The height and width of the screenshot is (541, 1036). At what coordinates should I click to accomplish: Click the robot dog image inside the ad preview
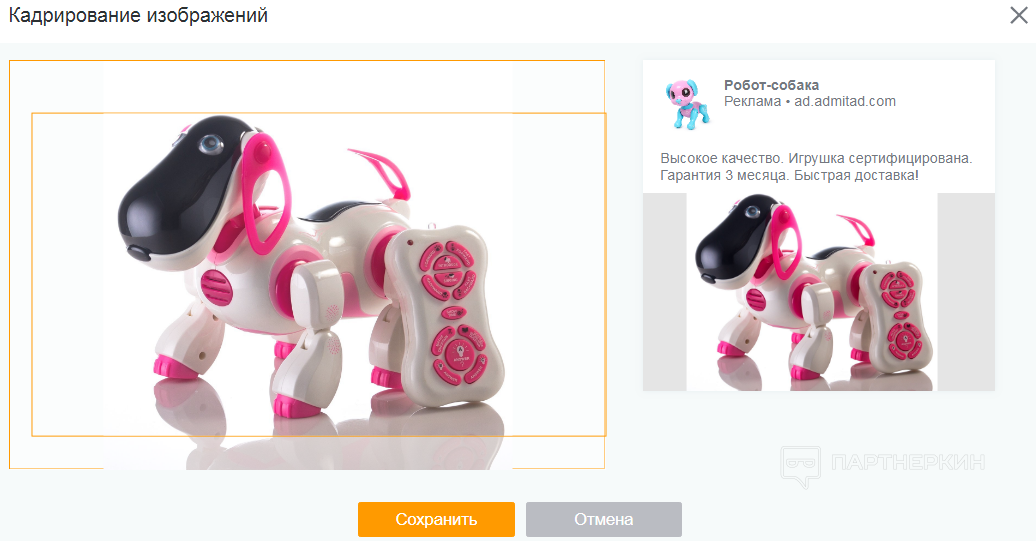(x=812, y=292)
